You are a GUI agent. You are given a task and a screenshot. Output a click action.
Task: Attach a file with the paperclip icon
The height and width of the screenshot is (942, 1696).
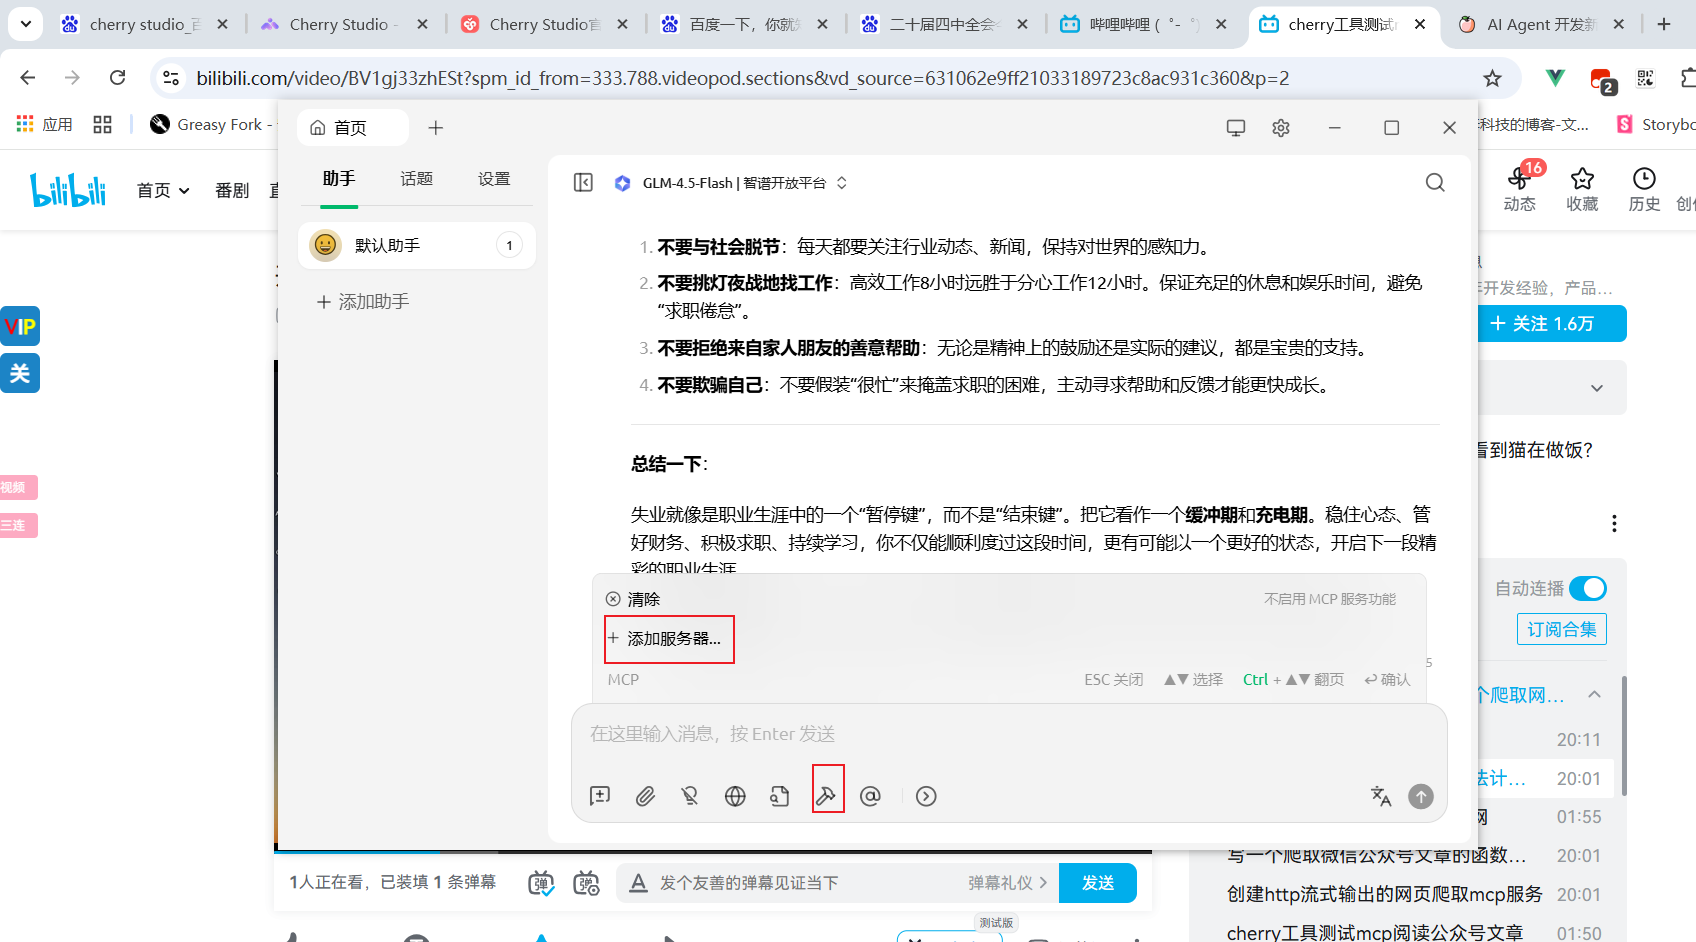[645, 795]
